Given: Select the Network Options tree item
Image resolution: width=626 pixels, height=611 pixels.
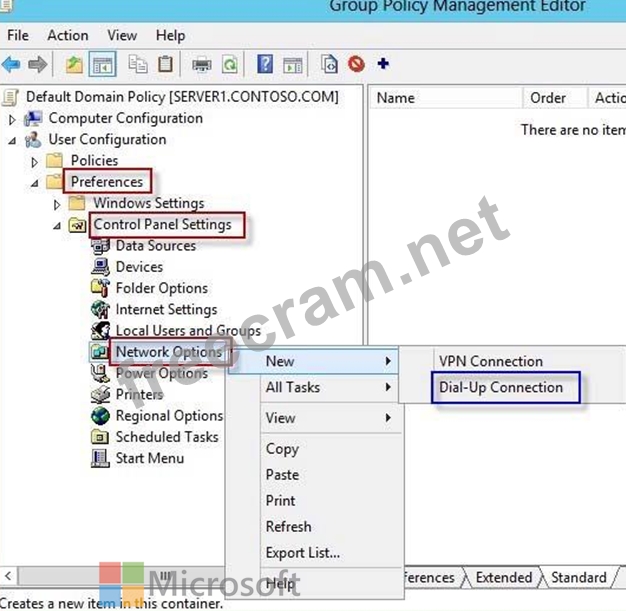Looking at the screenshot, I should 169,352.
